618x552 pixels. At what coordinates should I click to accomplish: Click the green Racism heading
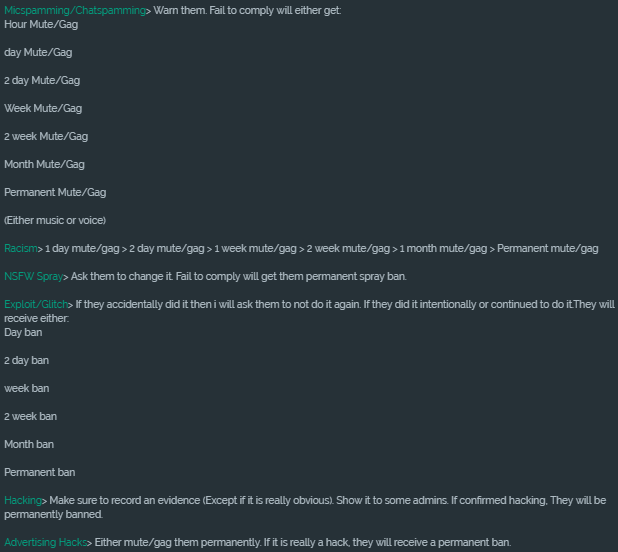coord(21,249)
